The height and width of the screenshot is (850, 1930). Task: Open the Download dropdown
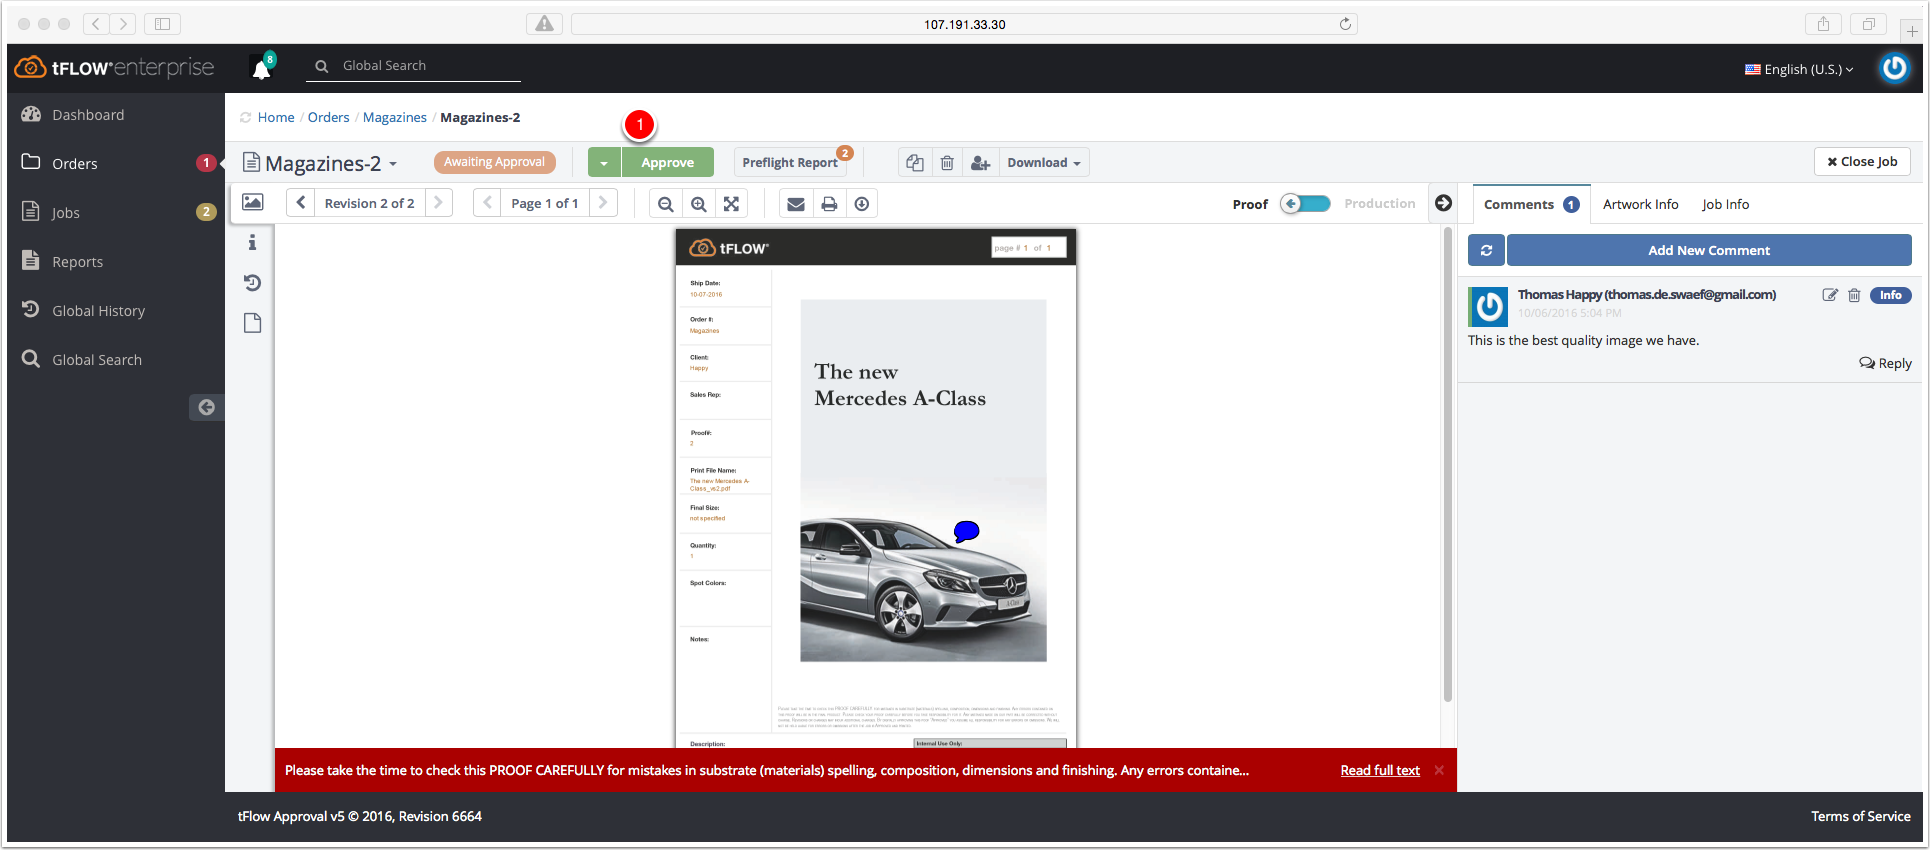point(1044,163)
